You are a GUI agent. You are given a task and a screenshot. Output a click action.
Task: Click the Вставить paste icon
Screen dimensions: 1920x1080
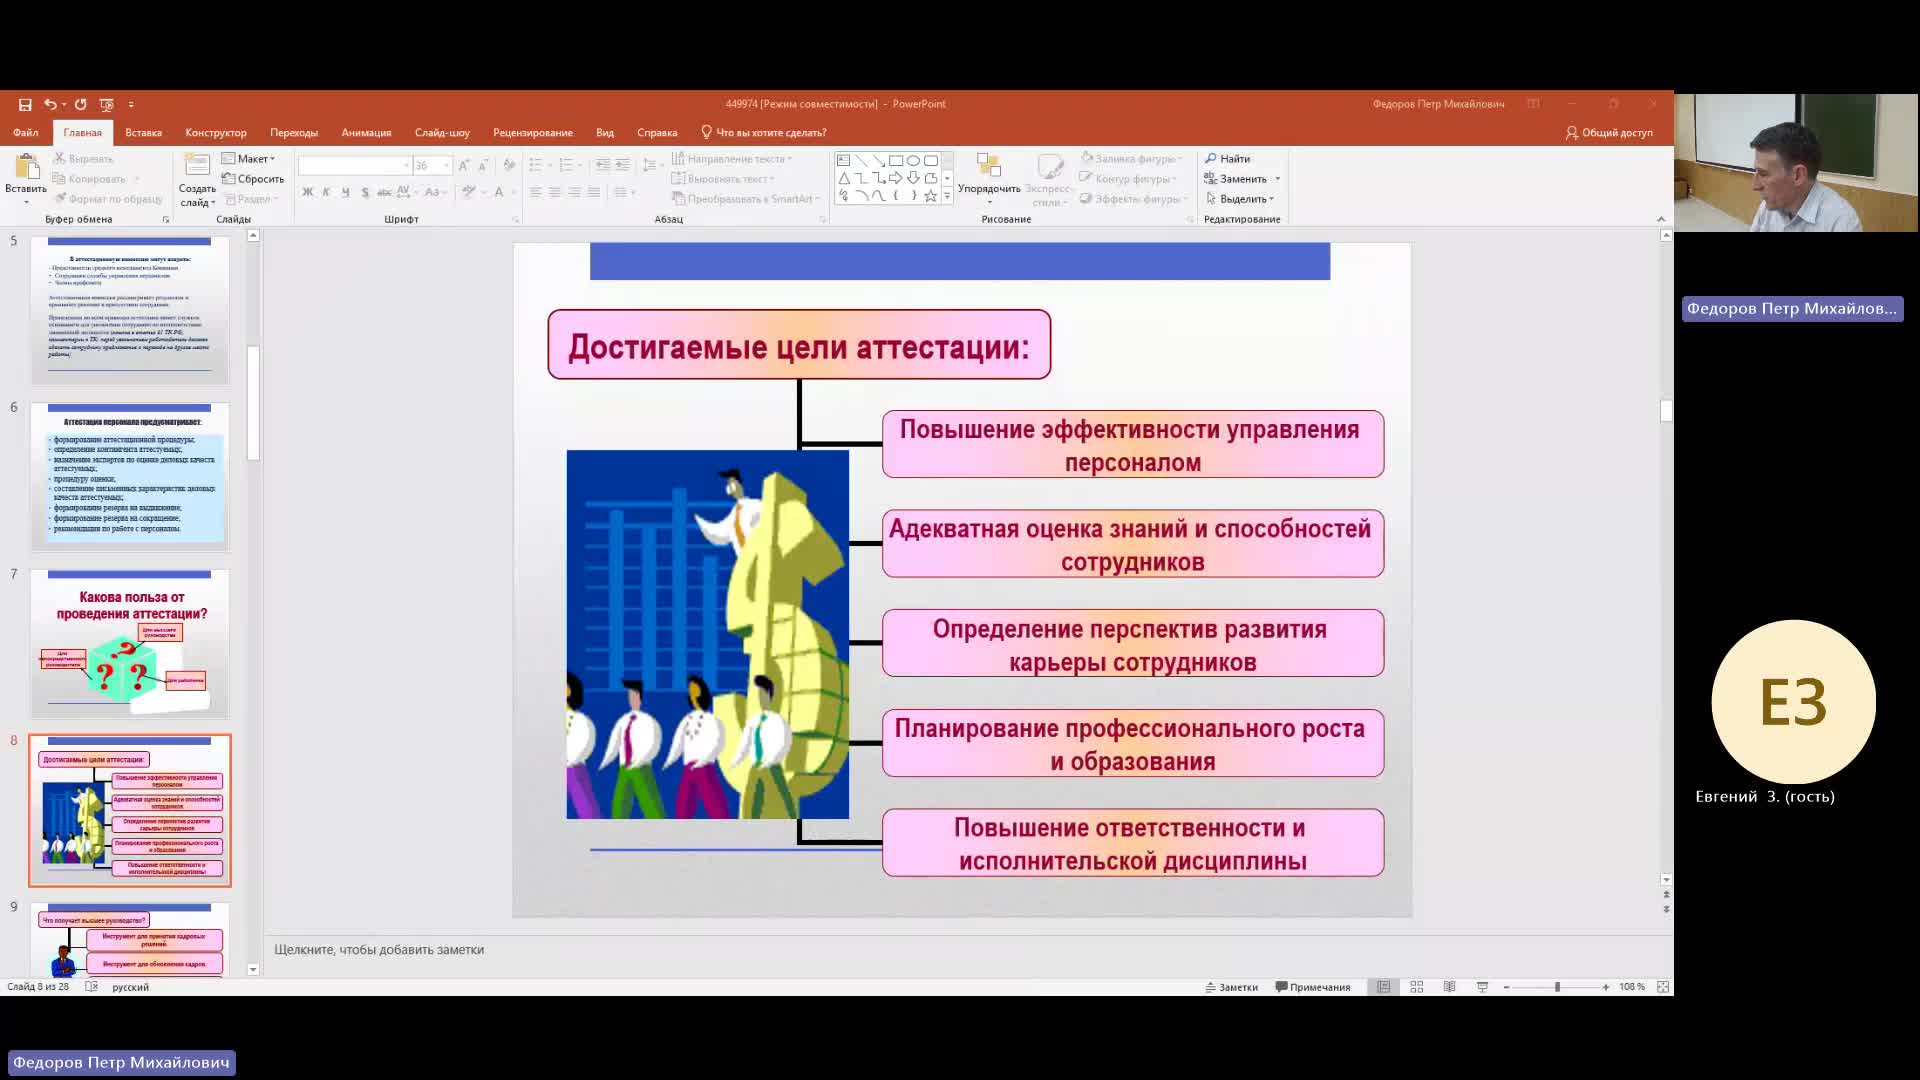click(x=26, y=167)
